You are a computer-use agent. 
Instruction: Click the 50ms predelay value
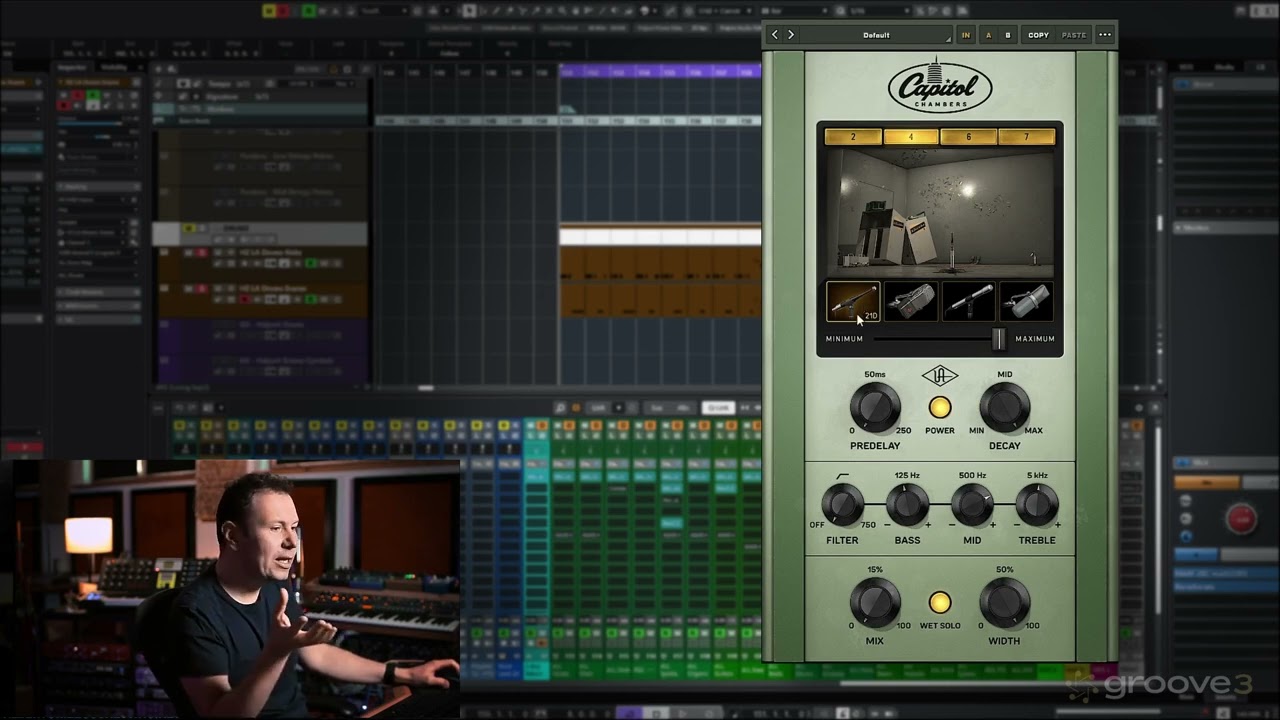[x=875, y=375]
